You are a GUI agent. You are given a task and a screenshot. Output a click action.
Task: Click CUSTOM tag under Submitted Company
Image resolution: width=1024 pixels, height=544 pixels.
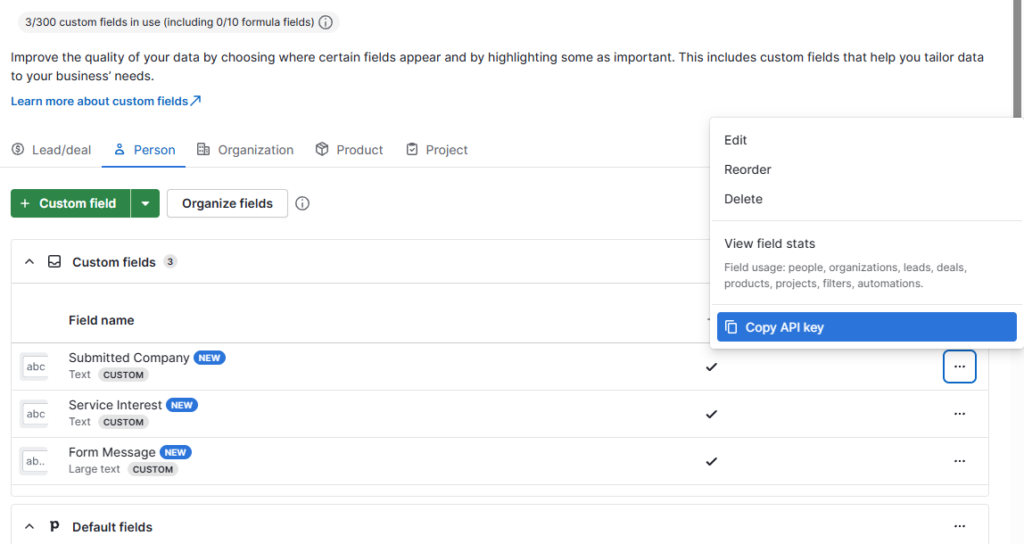[x=123, y=375]
